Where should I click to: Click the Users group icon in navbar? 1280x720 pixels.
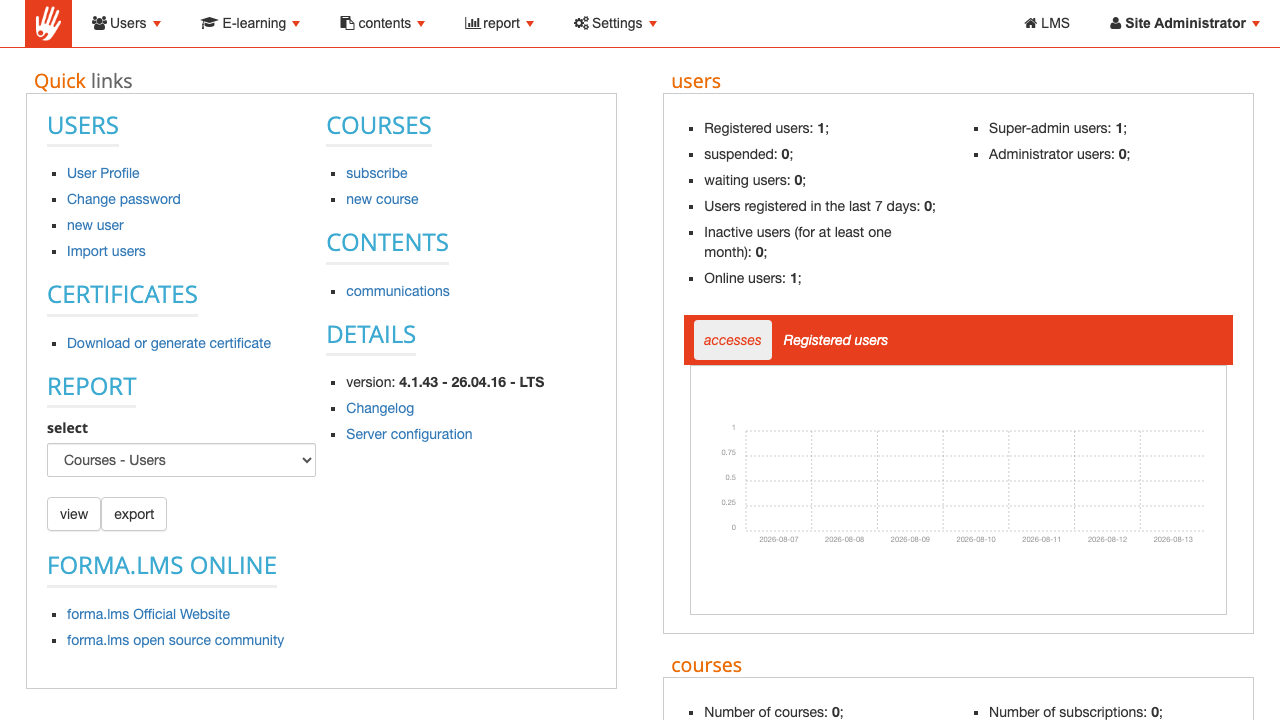pos(99,23)
